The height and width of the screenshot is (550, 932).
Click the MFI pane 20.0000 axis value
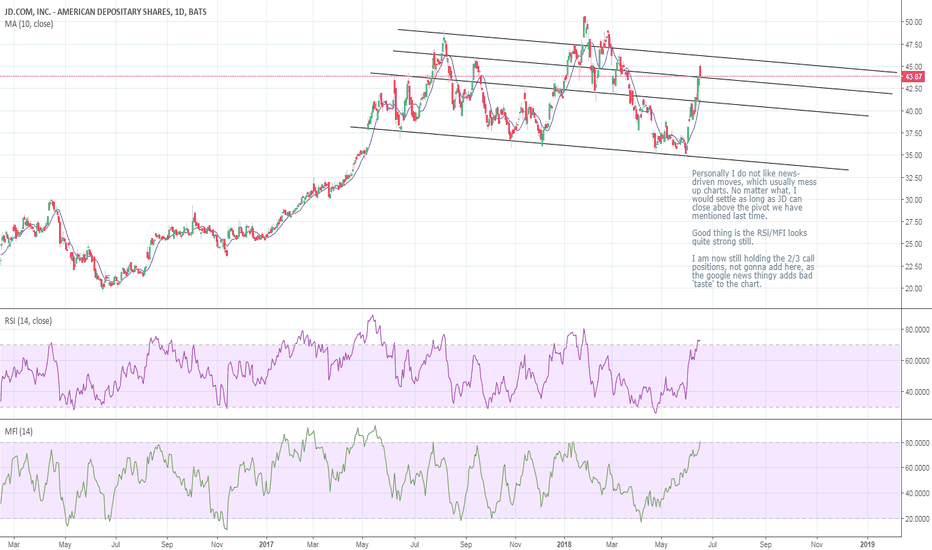click(x=917, y=518)
